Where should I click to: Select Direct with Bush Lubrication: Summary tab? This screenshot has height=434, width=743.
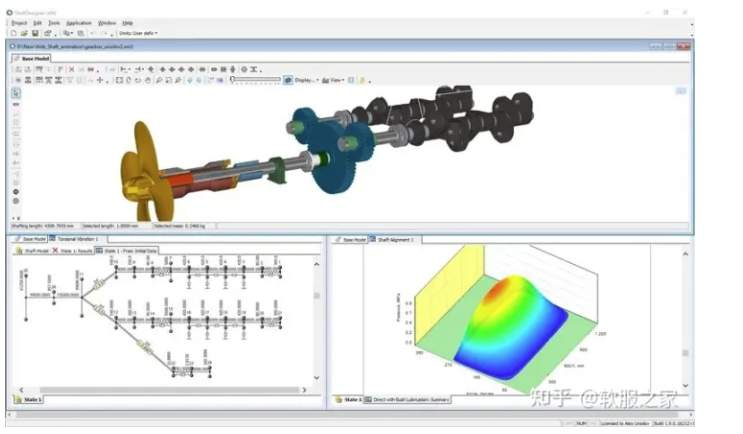point(407,400)
